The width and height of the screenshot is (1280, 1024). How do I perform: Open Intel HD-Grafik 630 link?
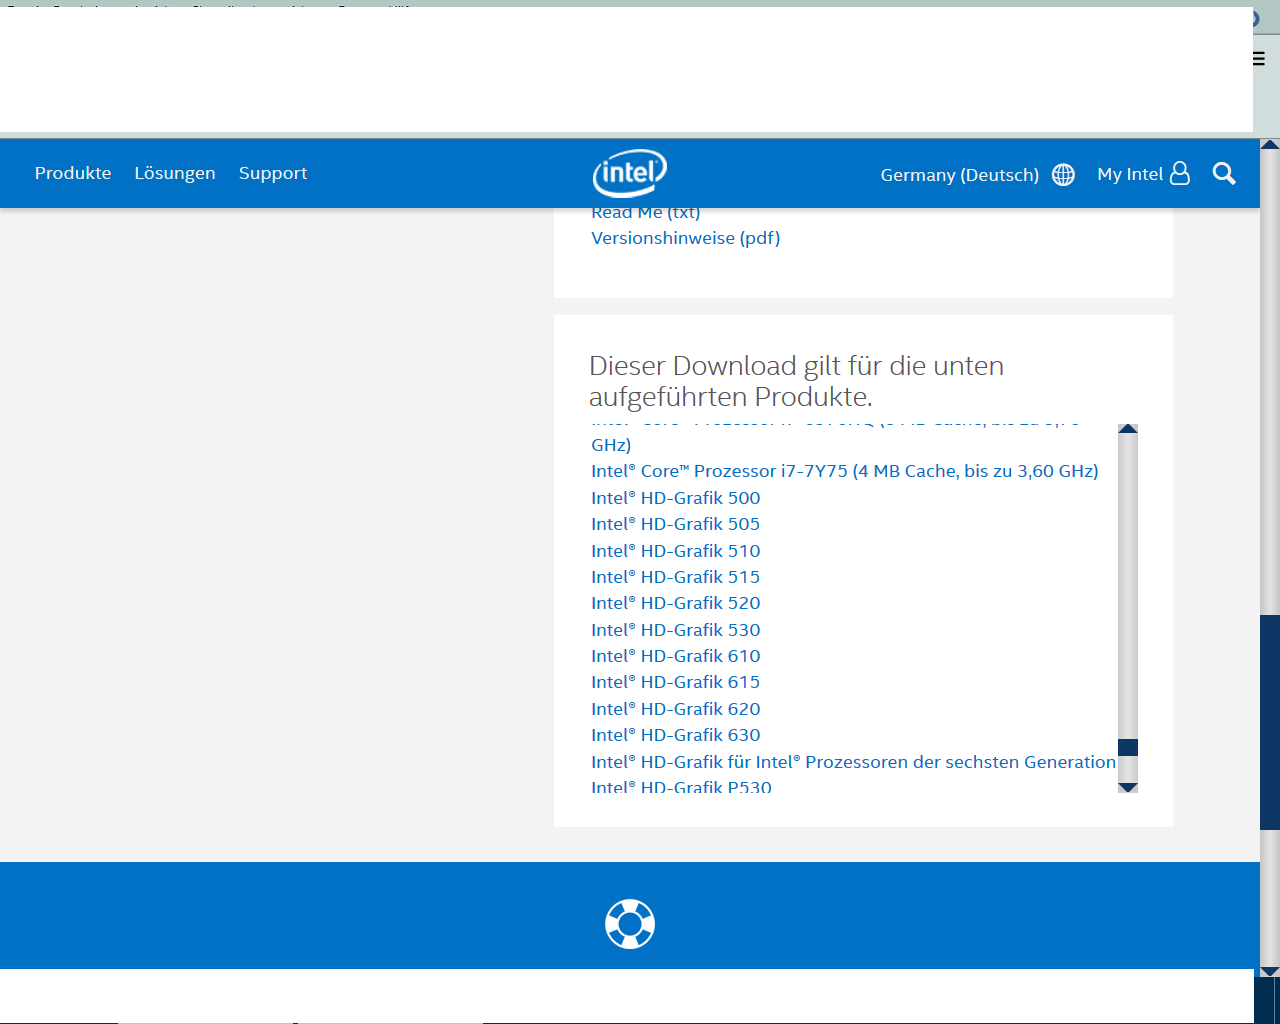676,735
